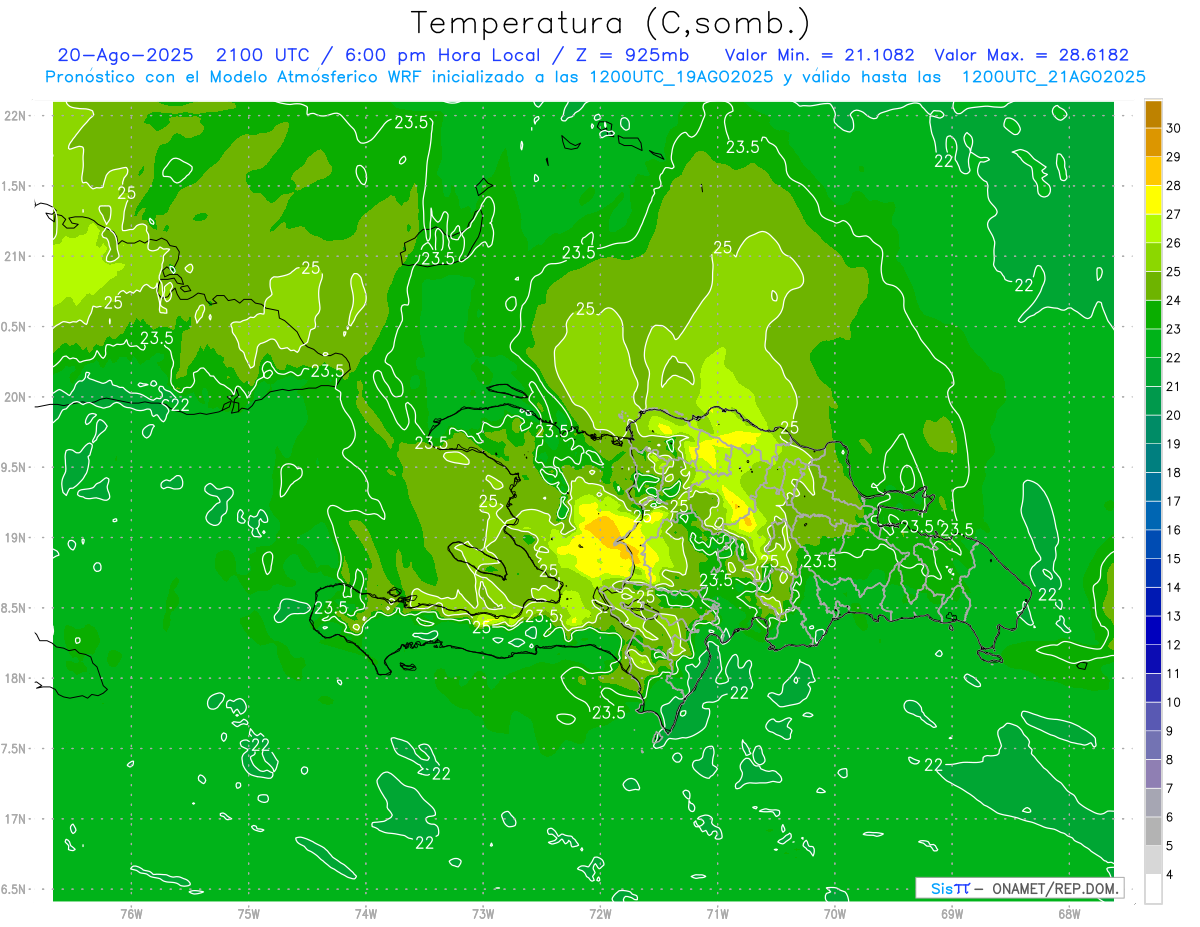Click the '71W' longitude axis label

(717, 914)
